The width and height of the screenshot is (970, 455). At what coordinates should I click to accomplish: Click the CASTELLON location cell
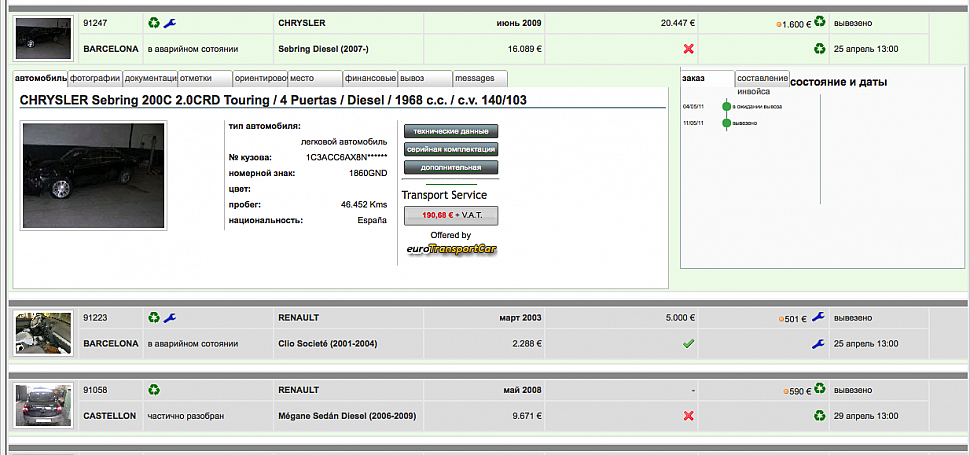click(109, 416)
